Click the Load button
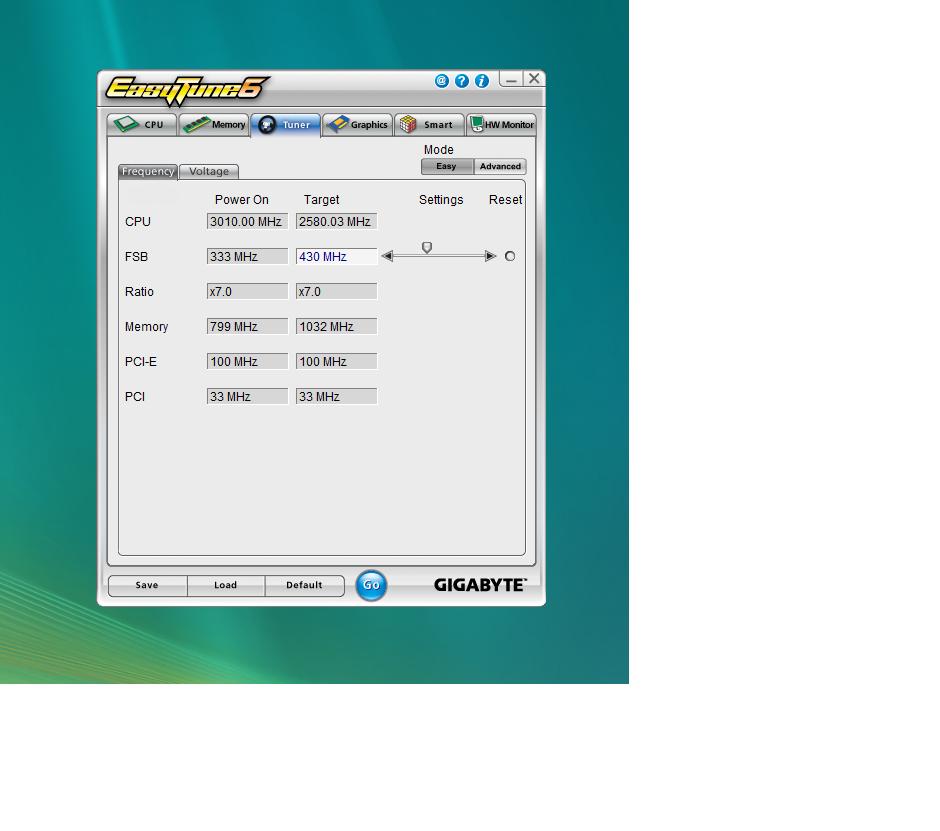Viewport: 940px width, 831px height. (x=226, y=585)
